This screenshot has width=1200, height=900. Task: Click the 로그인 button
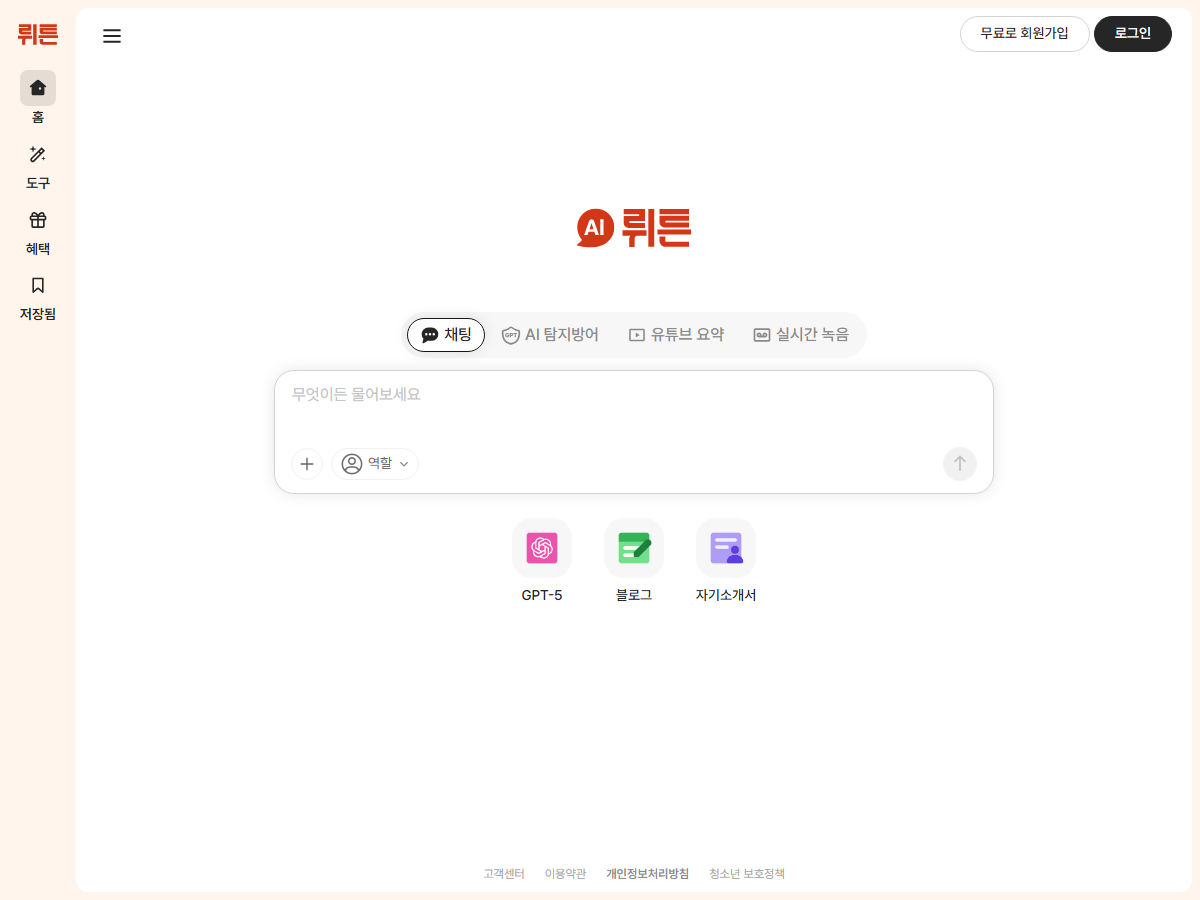(x=1133, y=34)
